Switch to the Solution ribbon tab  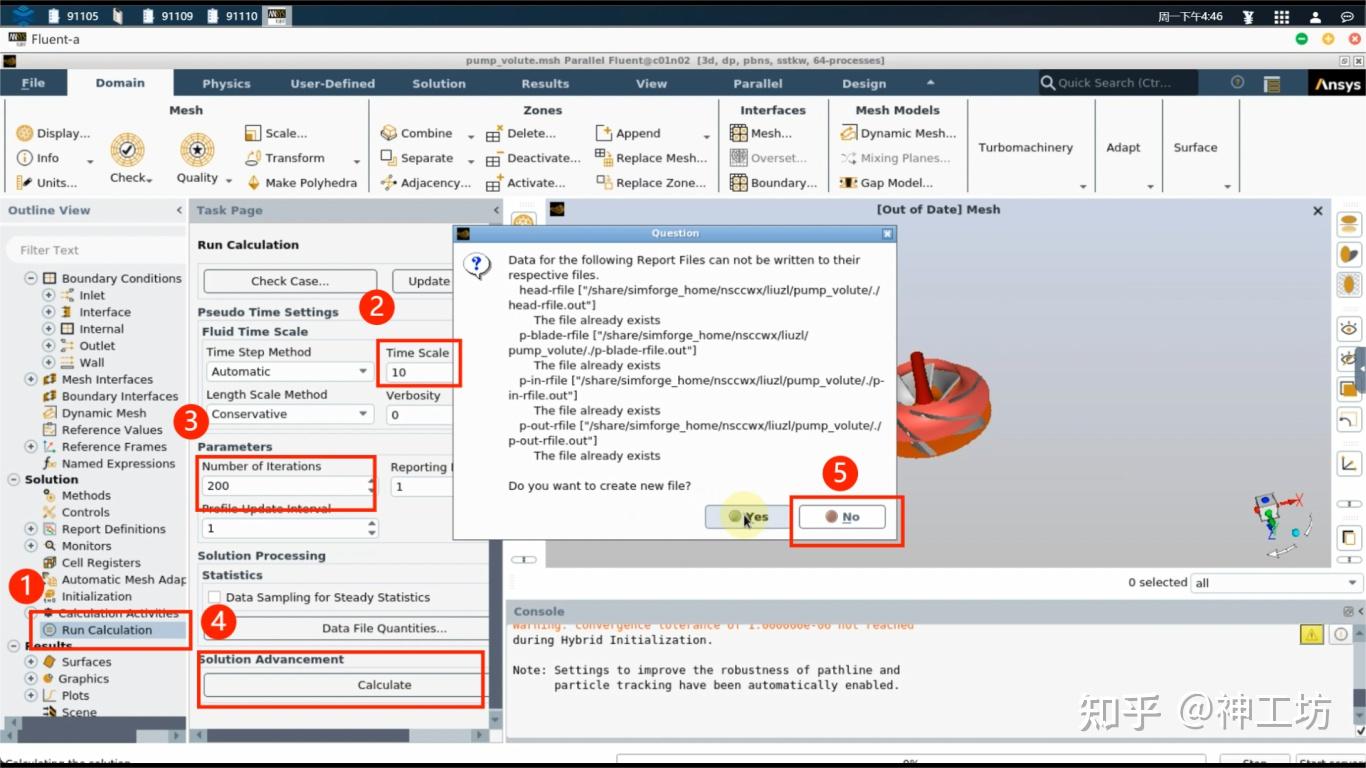(439, 83)
